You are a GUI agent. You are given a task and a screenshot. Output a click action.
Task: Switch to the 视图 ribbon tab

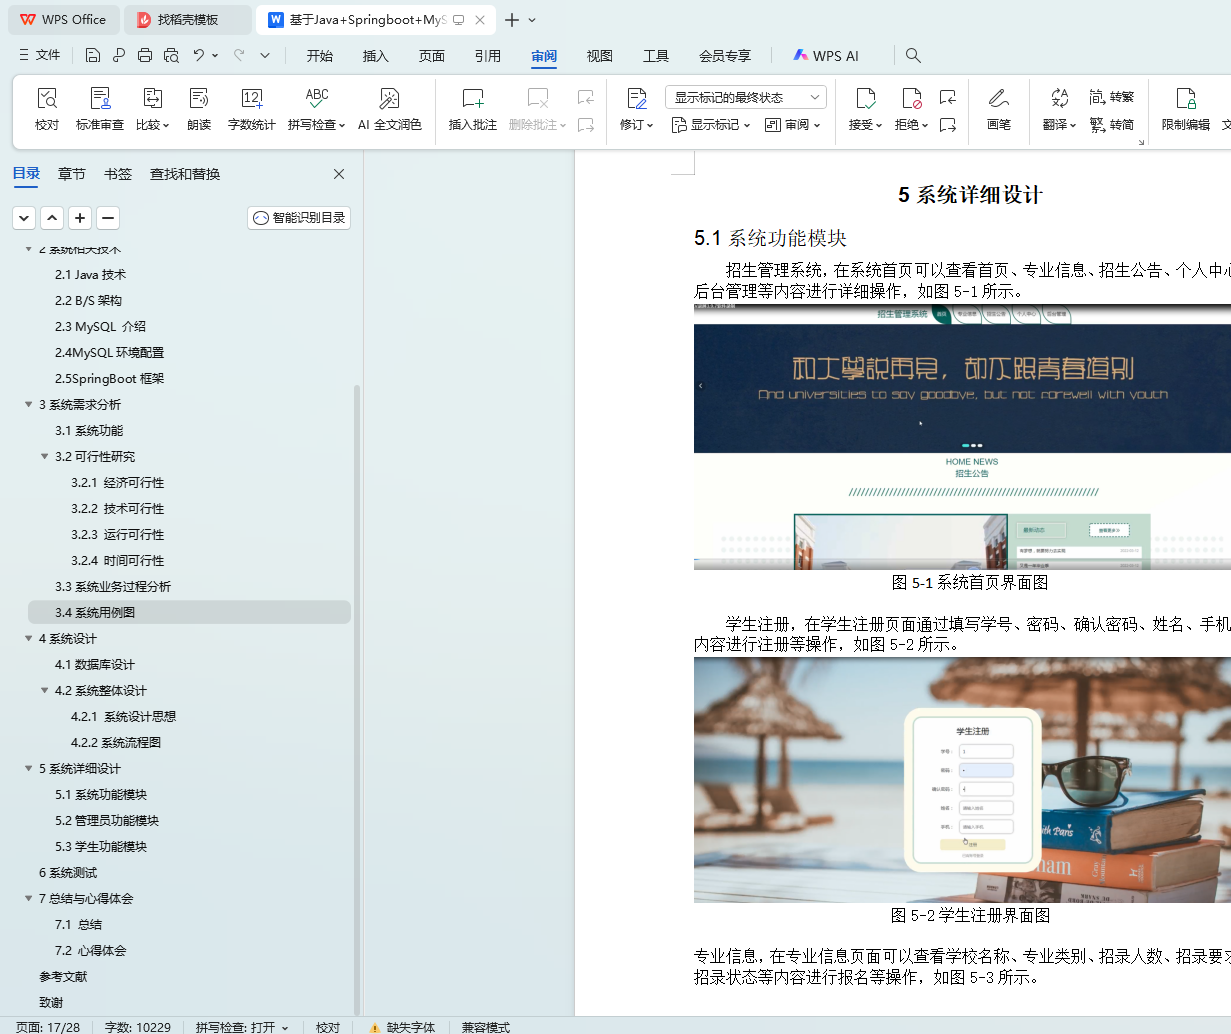click(600, 56)
